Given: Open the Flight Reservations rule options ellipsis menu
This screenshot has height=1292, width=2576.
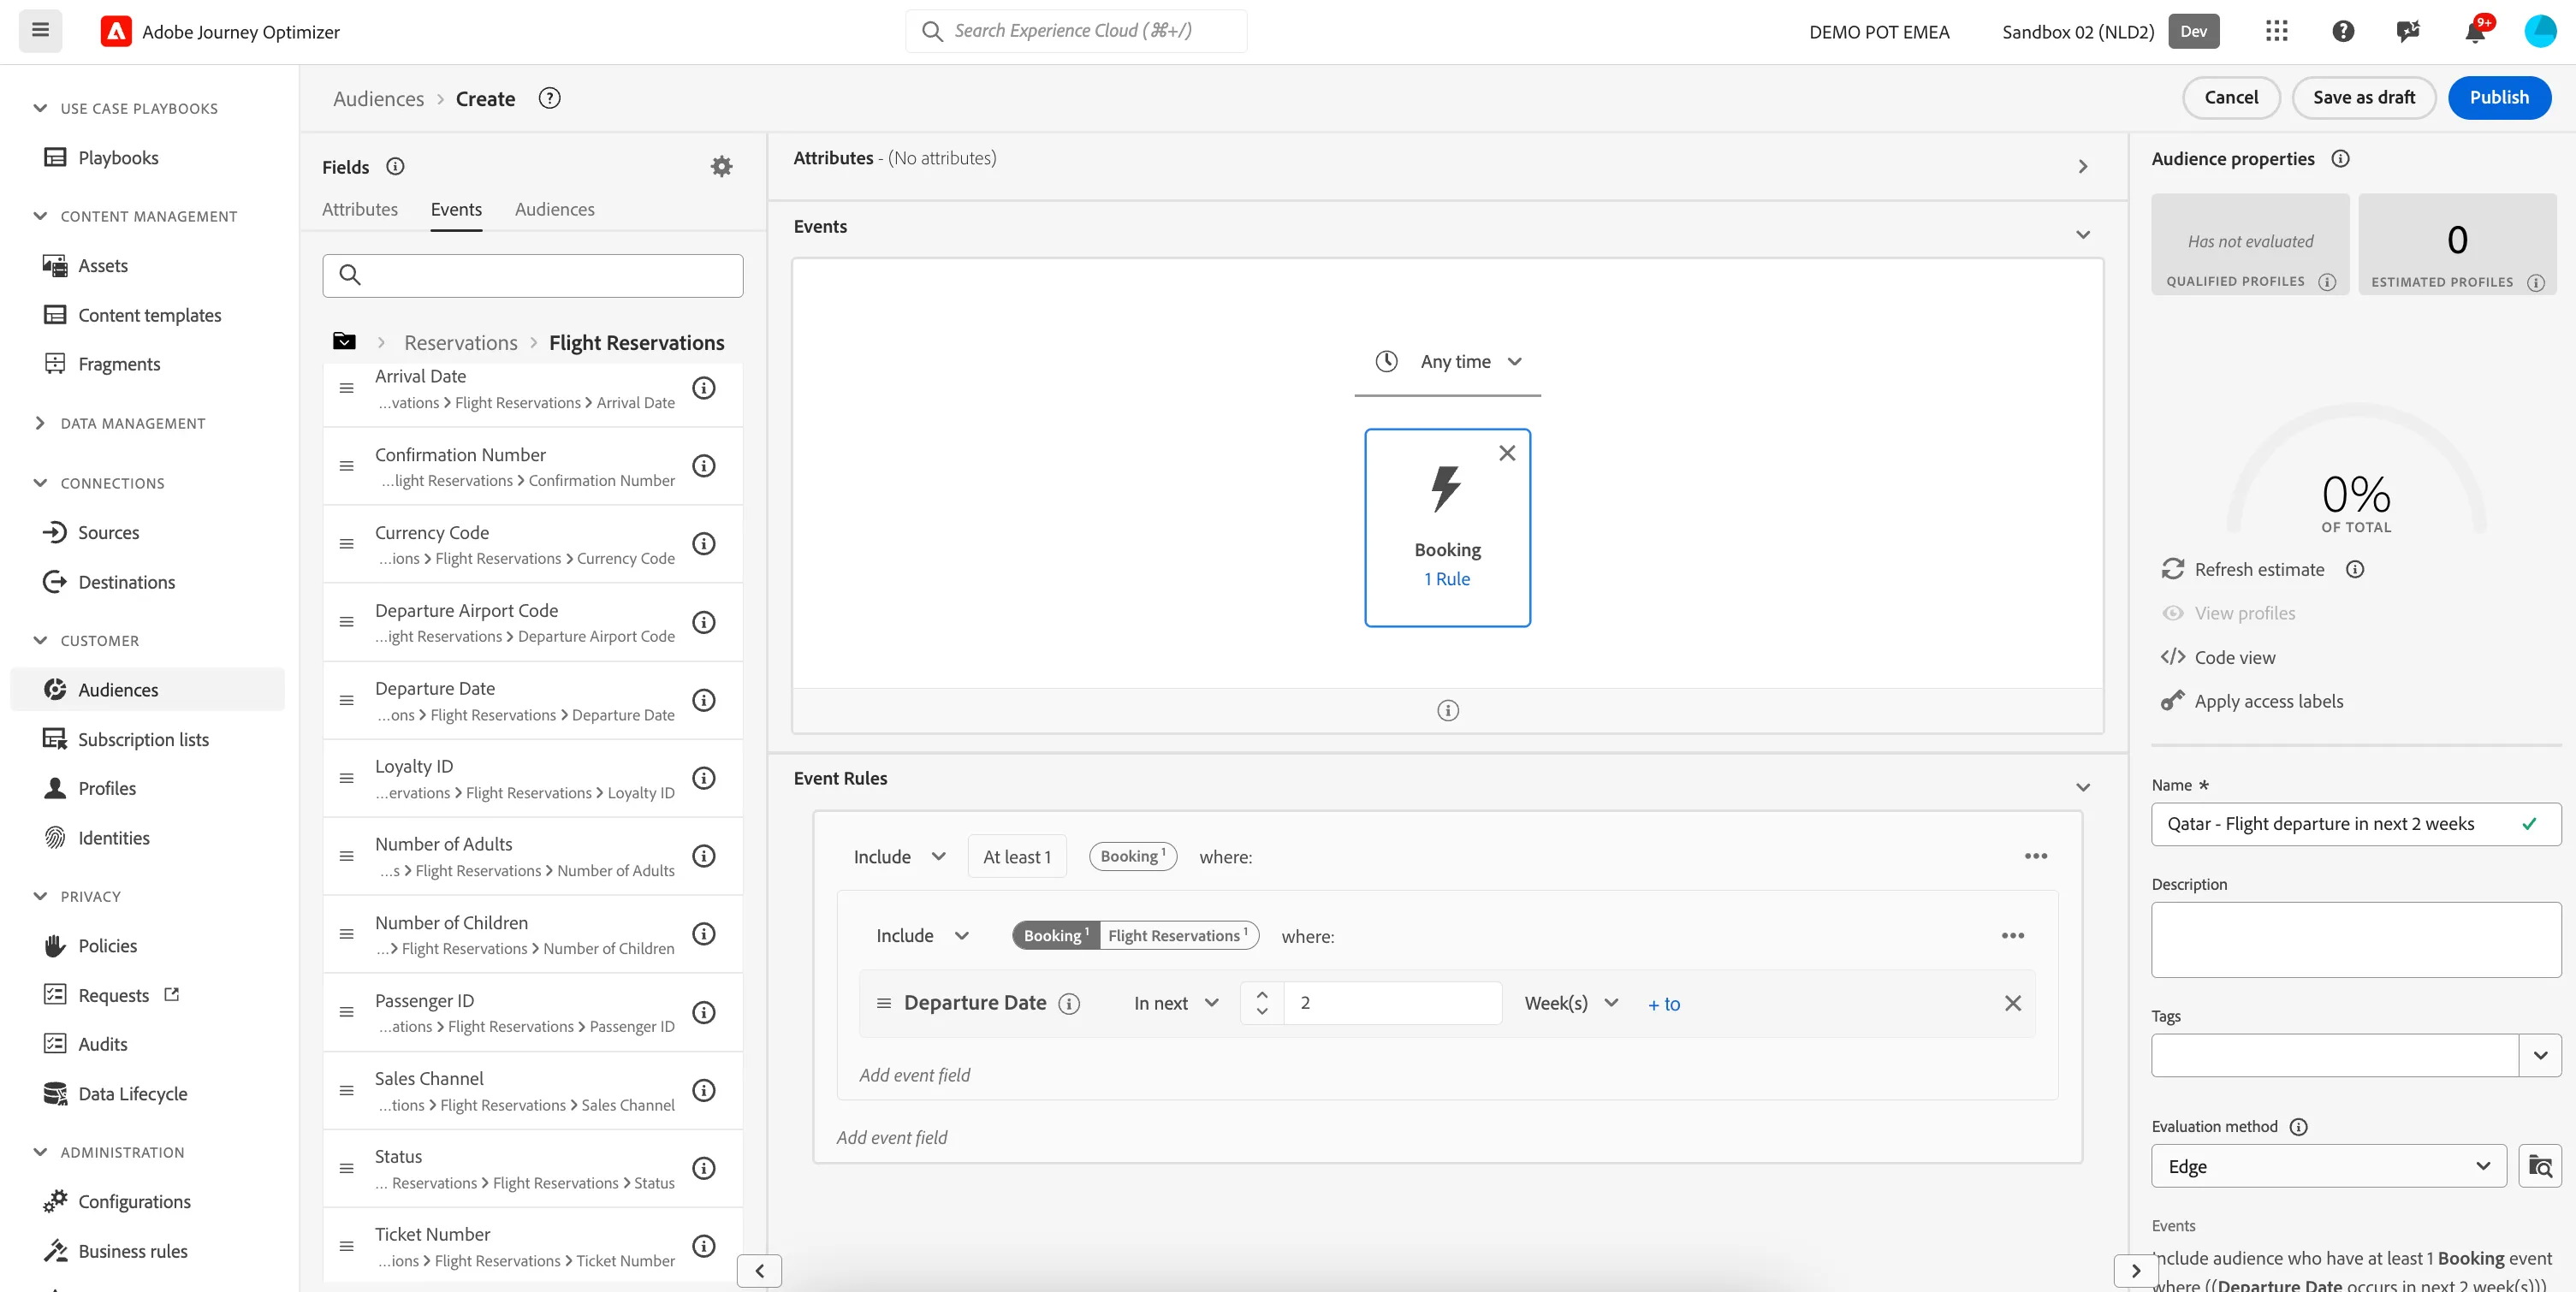Looking at the screenshot, I should pyautogui.click(x=2012, y=936).
